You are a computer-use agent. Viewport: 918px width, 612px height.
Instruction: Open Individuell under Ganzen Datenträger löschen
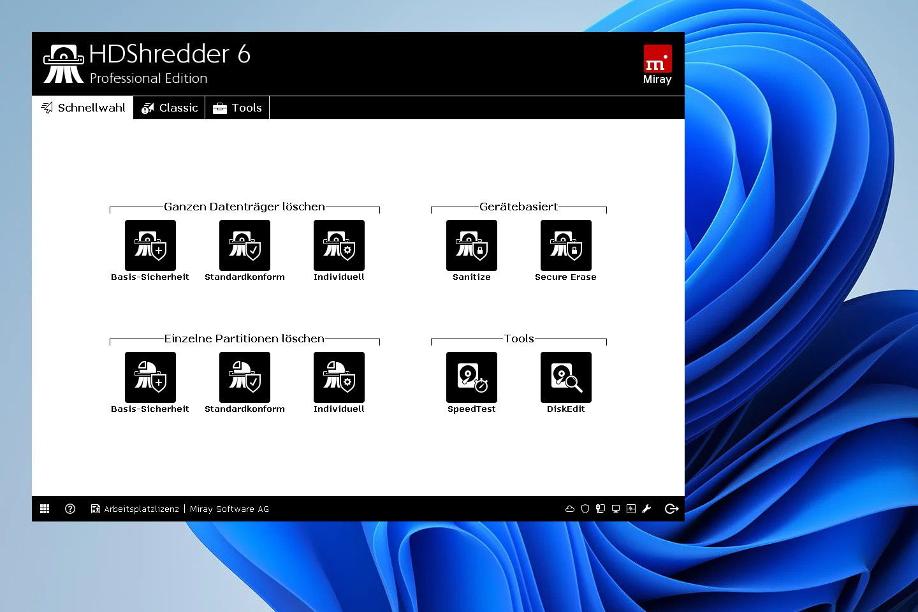339,245
